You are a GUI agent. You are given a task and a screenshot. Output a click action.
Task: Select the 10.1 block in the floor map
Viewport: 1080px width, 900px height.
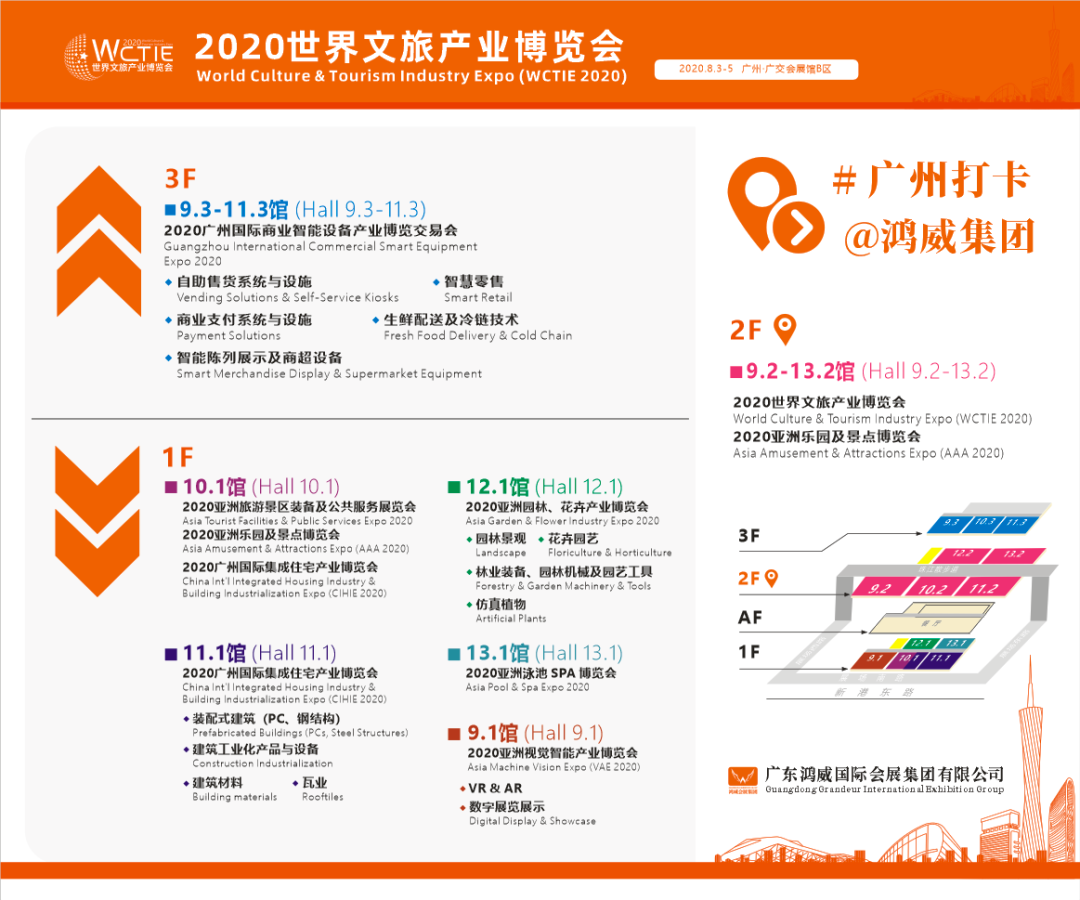coord(908,660)
